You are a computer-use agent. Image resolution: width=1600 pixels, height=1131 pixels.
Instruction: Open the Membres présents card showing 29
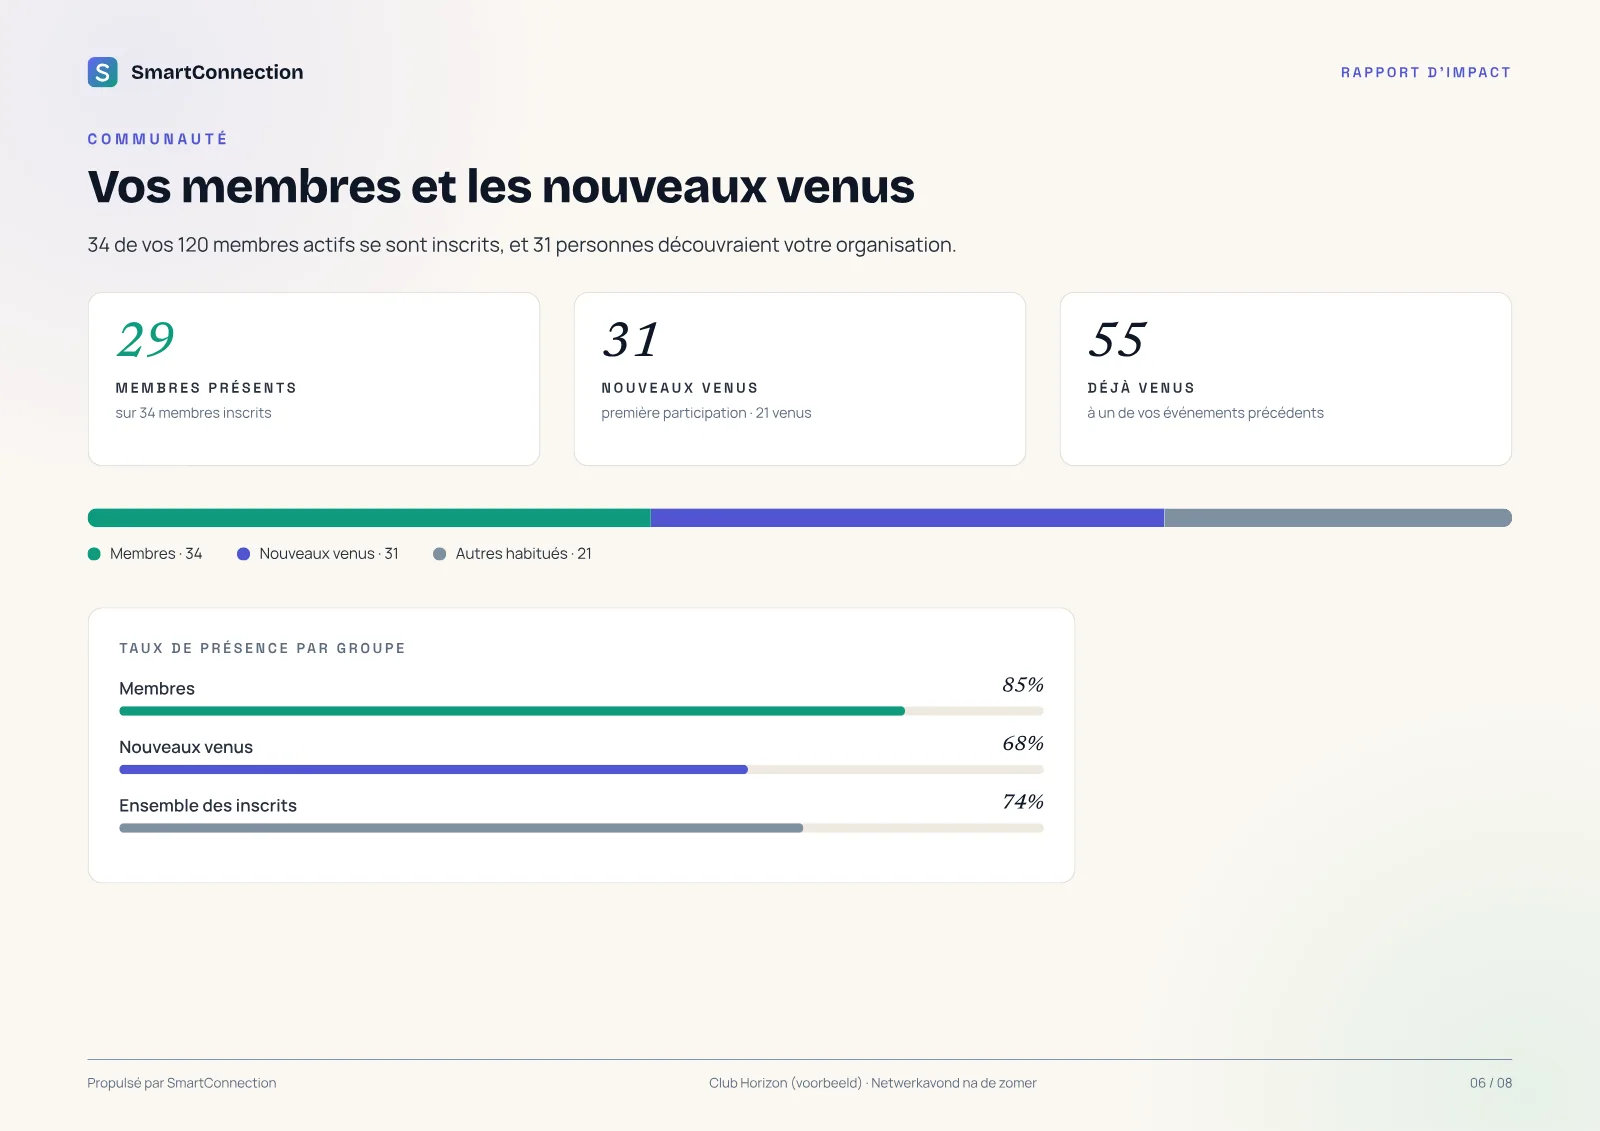click(314, 379)
